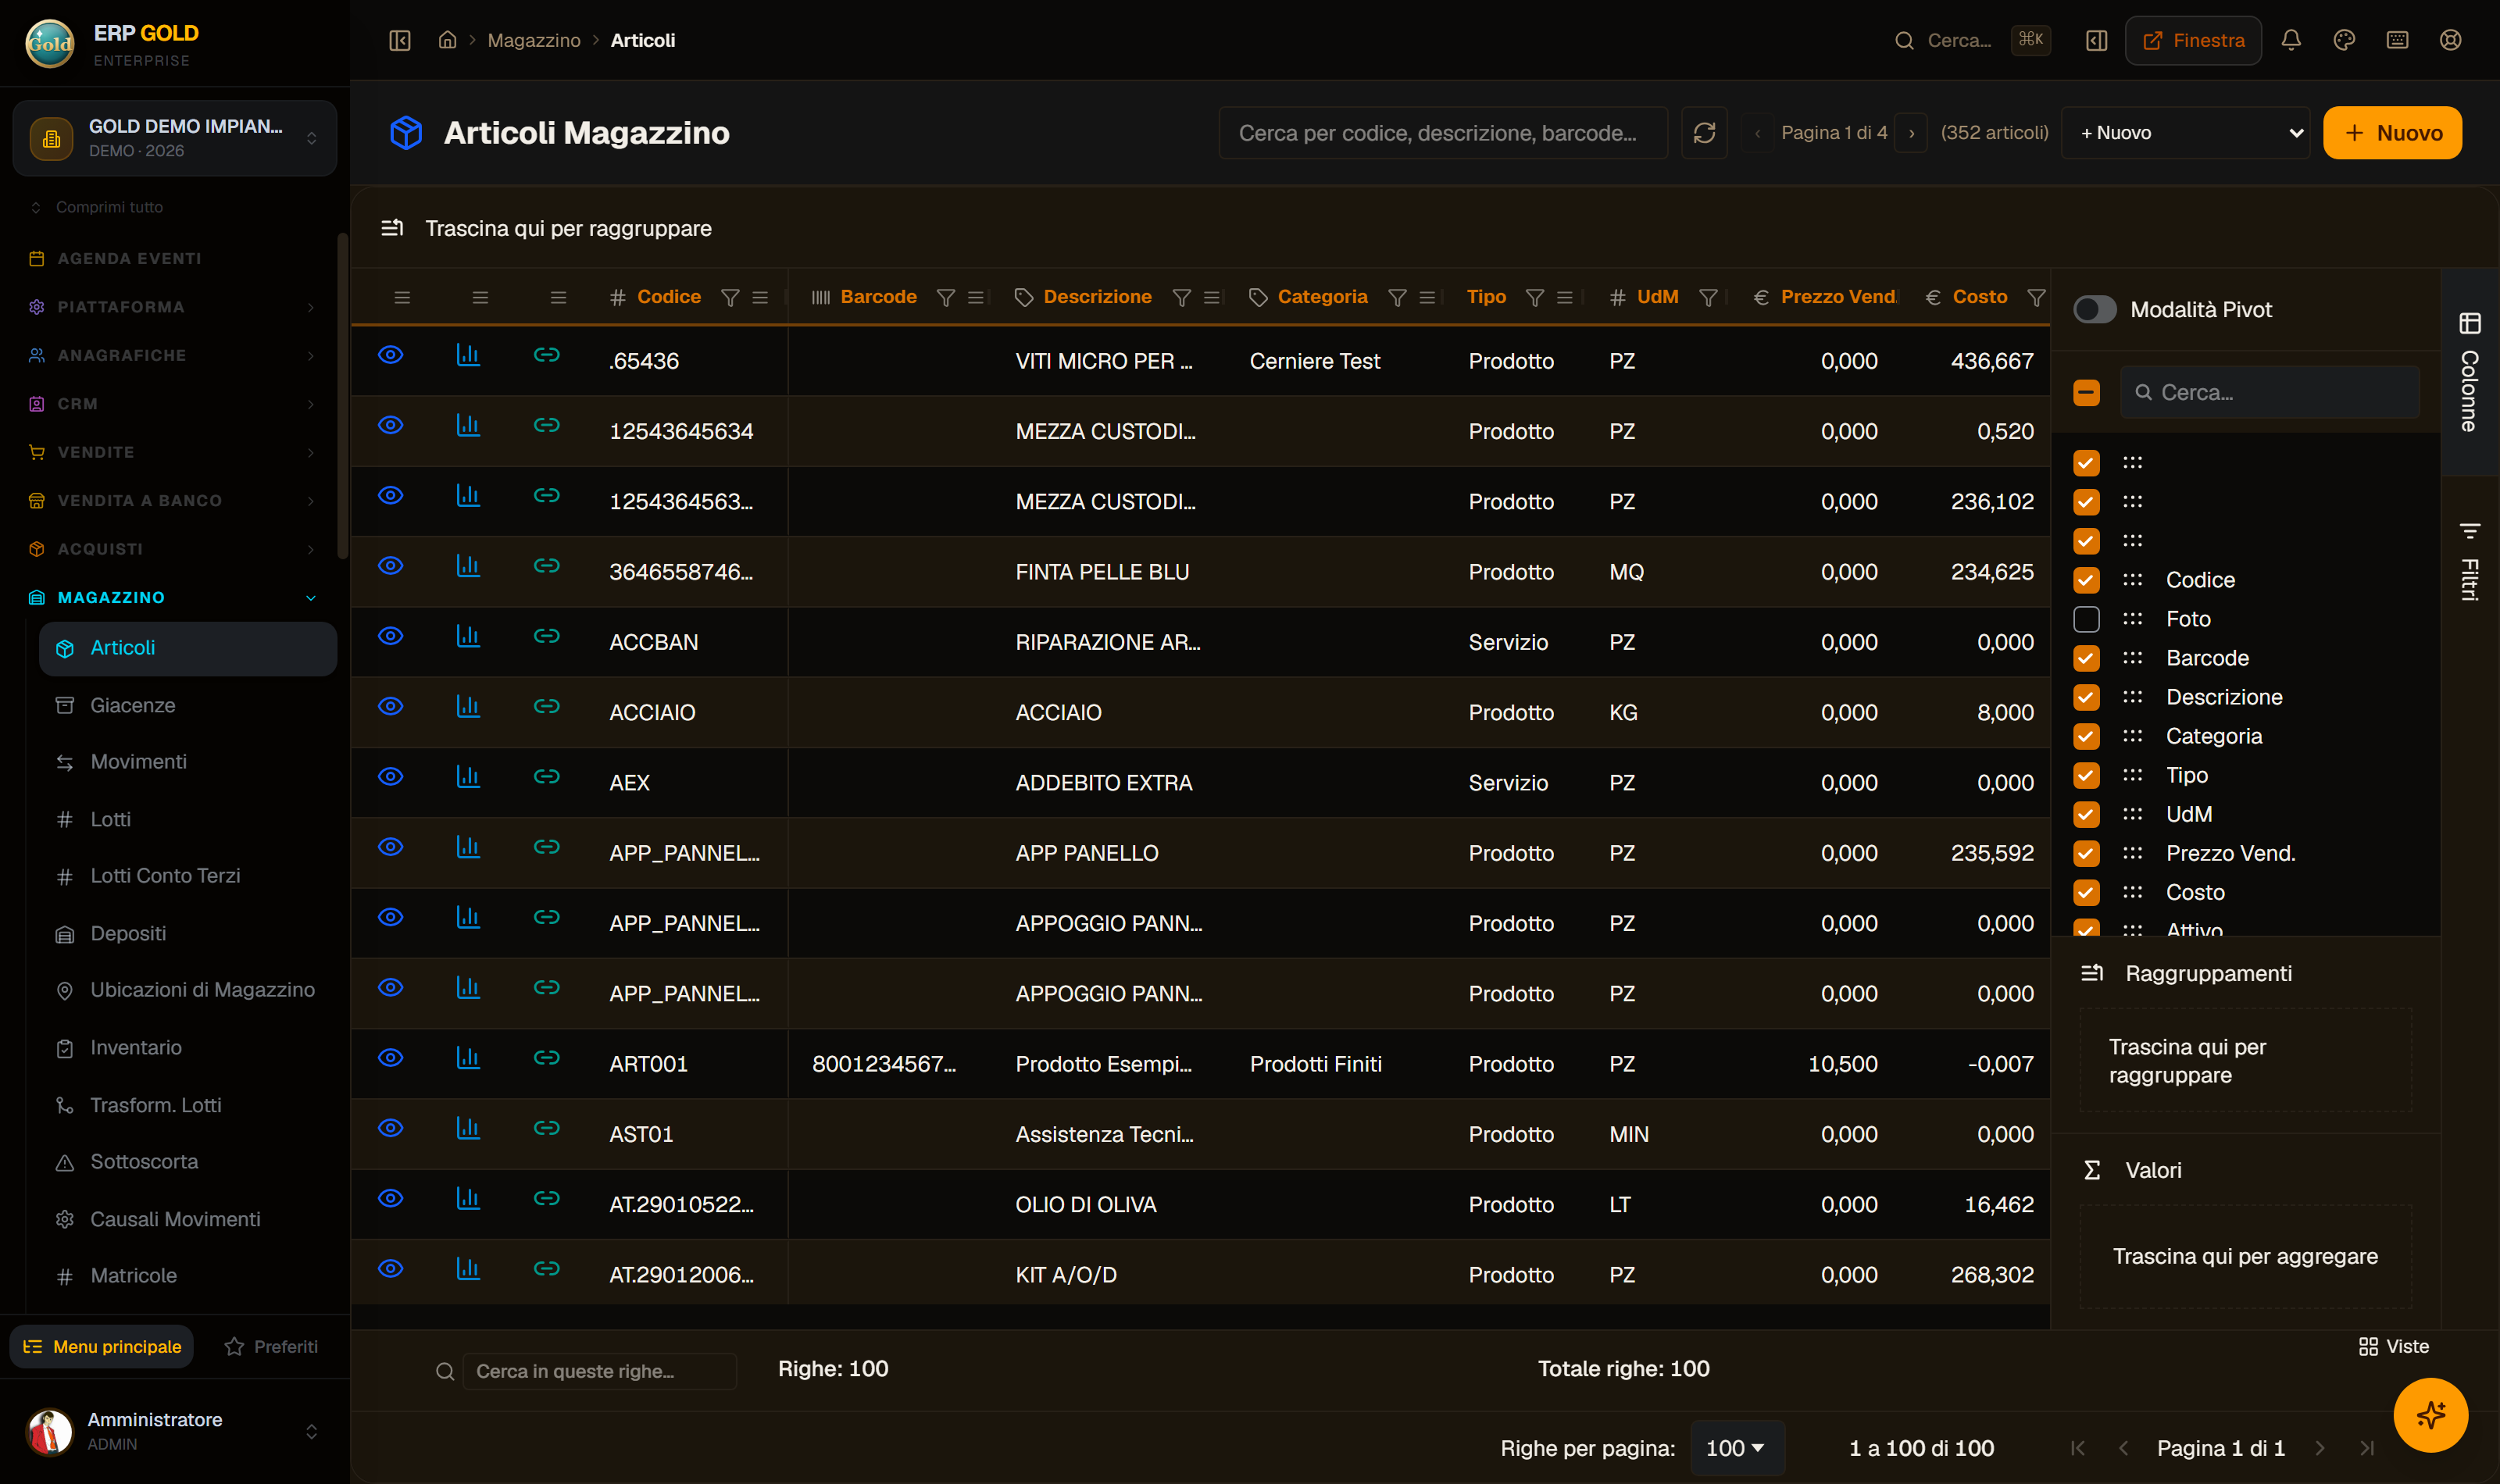Viewport: 2500px width, 1484px height.
Task: Click Comprimi tutto
Action: click(98, 207)
